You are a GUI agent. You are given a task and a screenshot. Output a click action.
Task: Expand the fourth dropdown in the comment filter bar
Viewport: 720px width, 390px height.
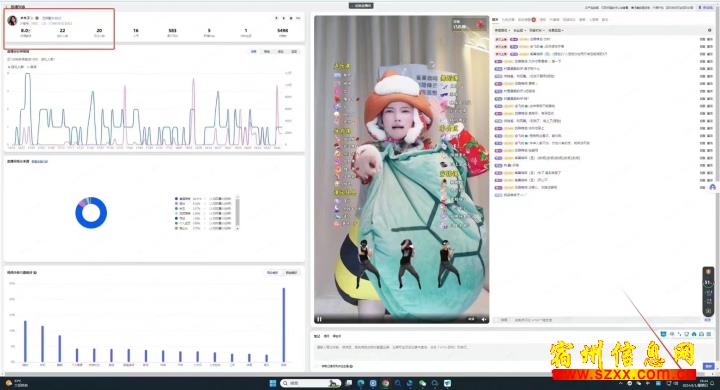click(x=556, y=30)
